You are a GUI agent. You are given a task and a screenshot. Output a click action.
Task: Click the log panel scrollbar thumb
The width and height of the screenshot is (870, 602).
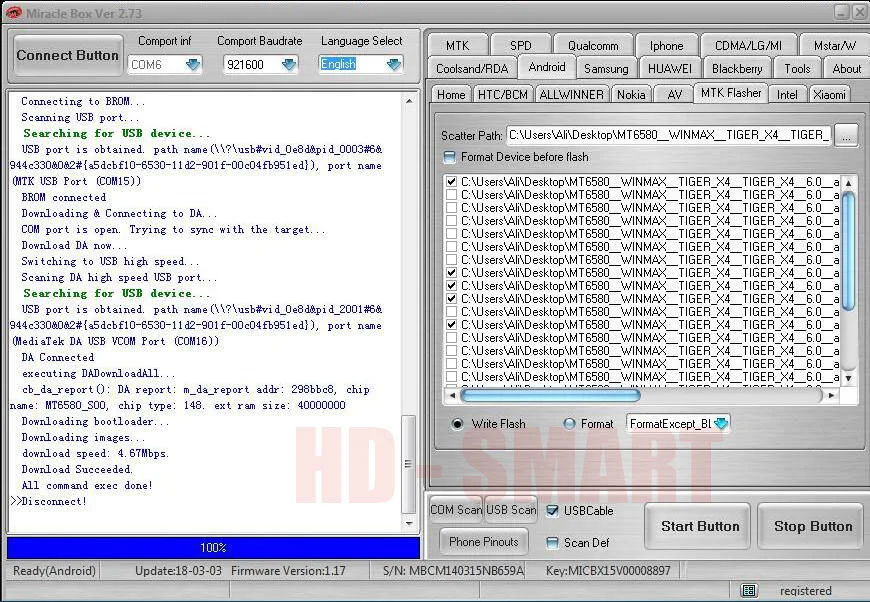point(409,464)
